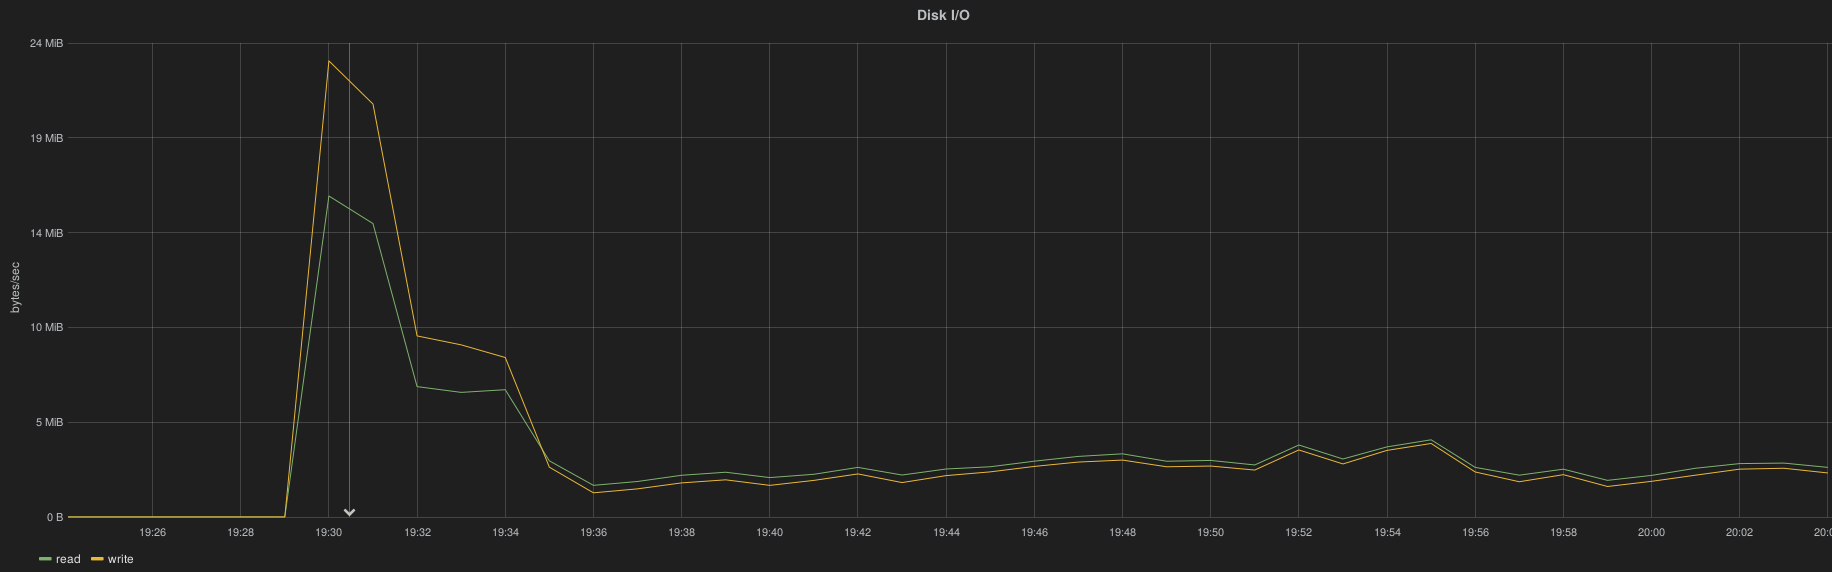Click the bytes/sec vertical axis title

point(15,287)
